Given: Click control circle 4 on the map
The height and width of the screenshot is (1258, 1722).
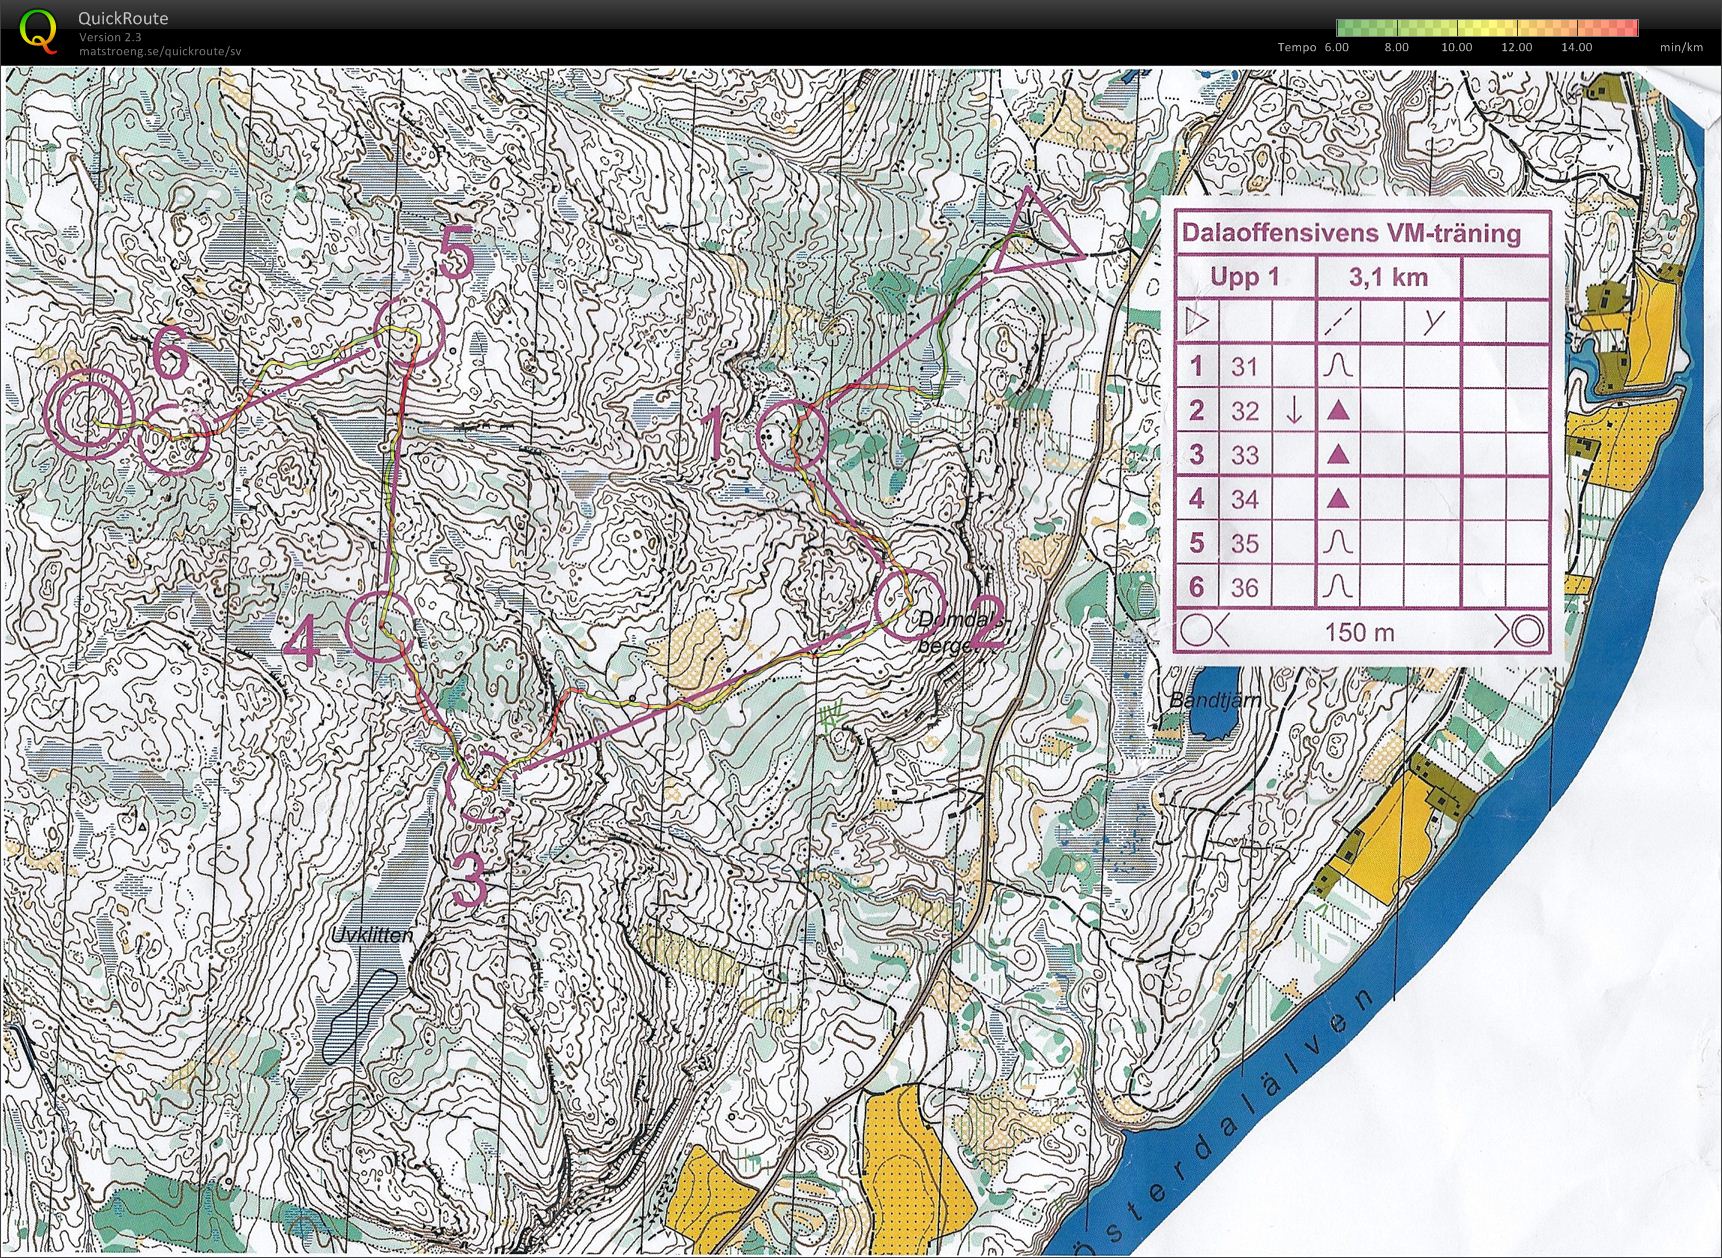Looking at the screenshot, I should click(x=380, y=626).
